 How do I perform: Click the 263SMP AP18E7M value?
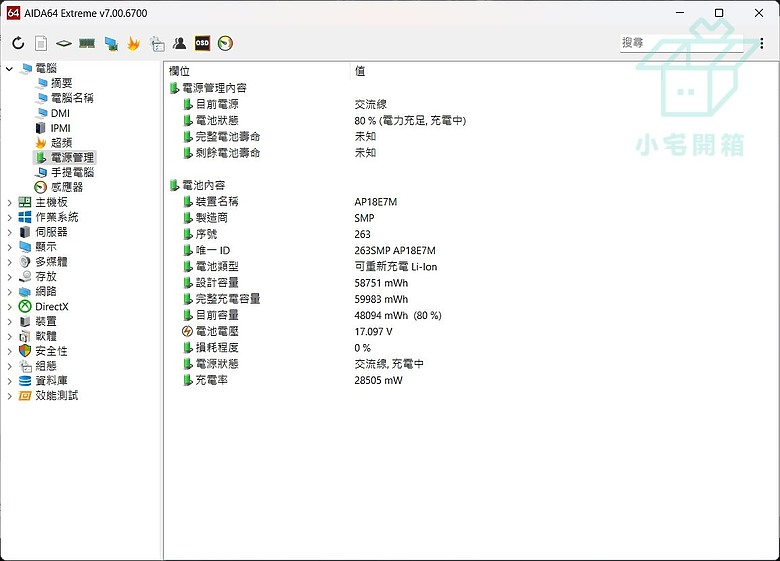click(x=395, y=251)
